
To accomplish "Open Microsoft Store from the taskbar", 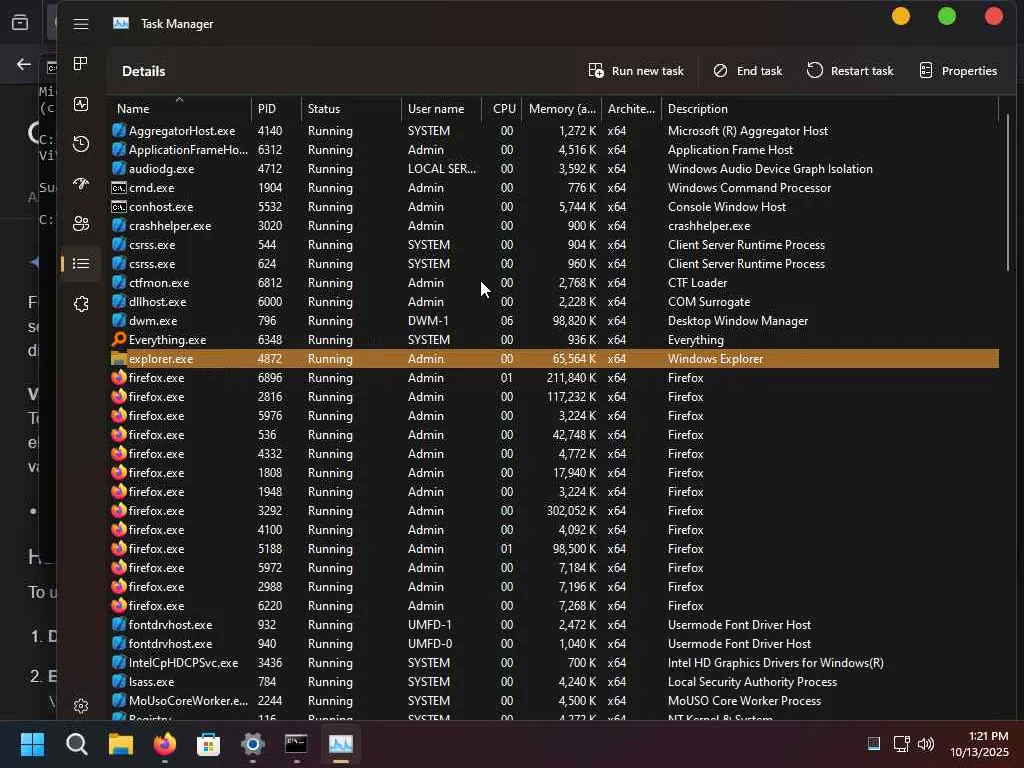I will pyautogui.click(x=208, y=744).
